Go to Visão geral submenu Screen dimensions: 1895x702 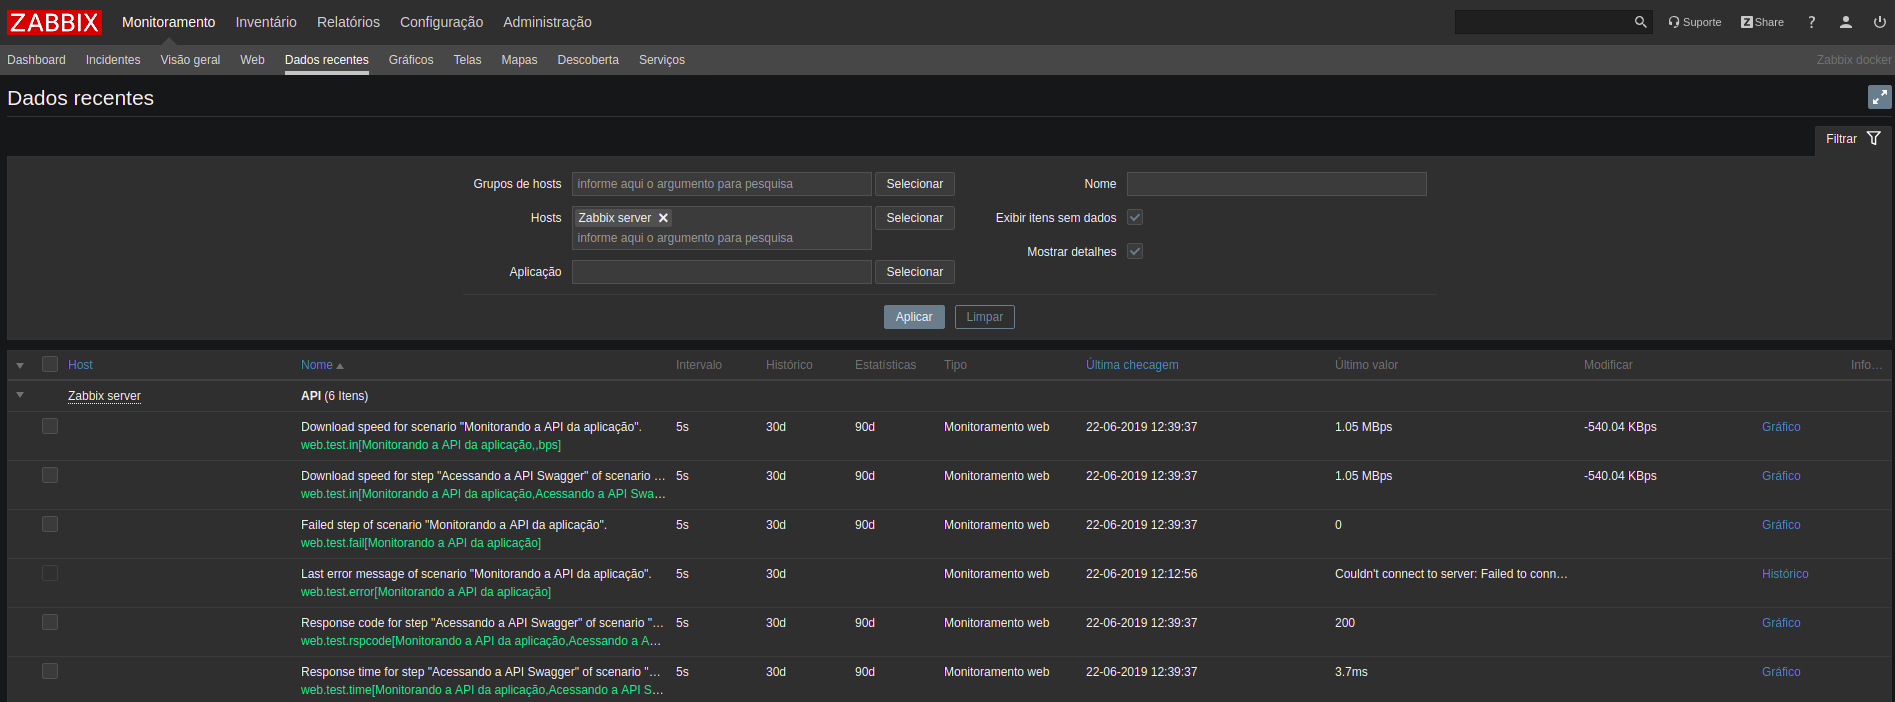[190, 60]
